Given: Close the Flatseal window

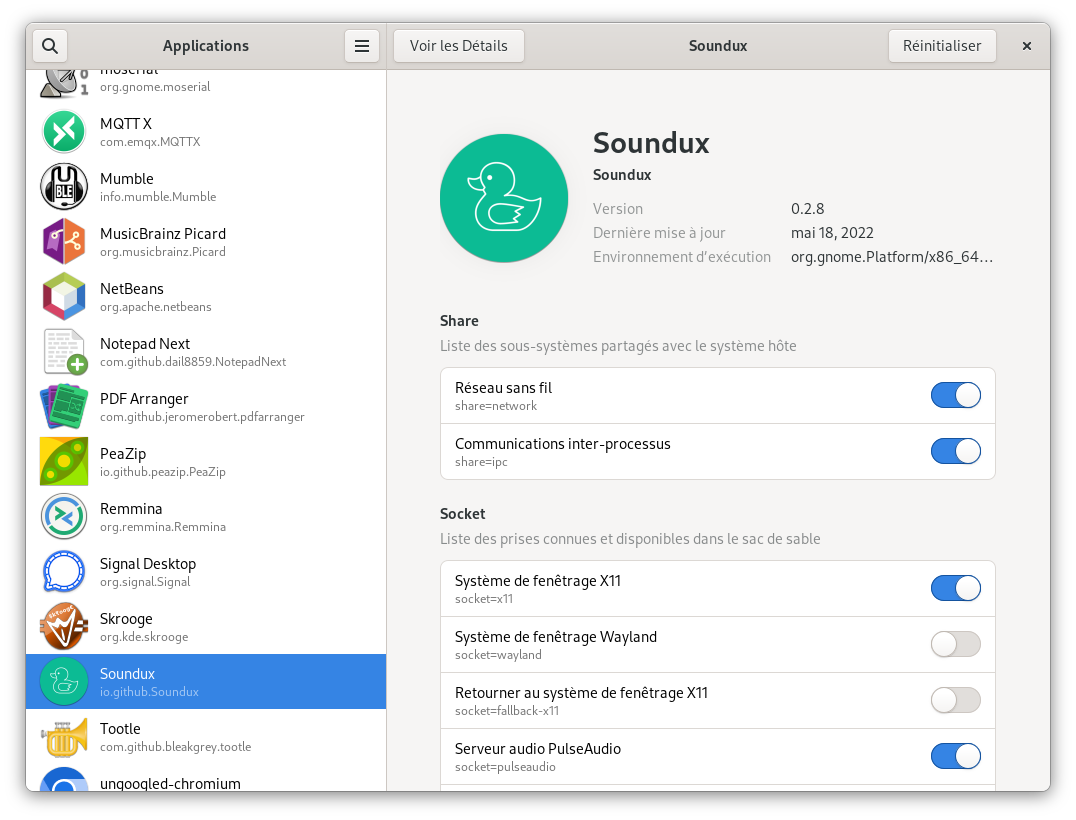Looking at the screenshot, I should pyautogui.click(x=1027, y=46).
